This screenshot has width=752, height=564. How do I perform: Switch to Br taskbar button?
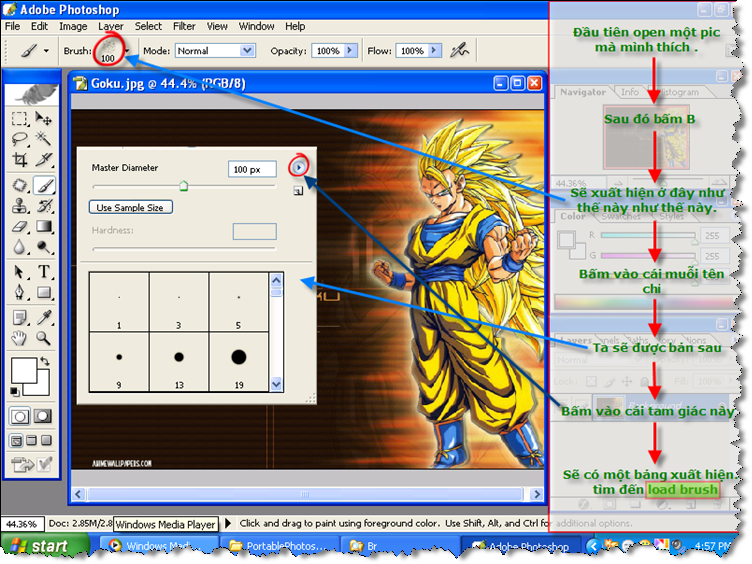pyautogui.click(x=400, y=546)
